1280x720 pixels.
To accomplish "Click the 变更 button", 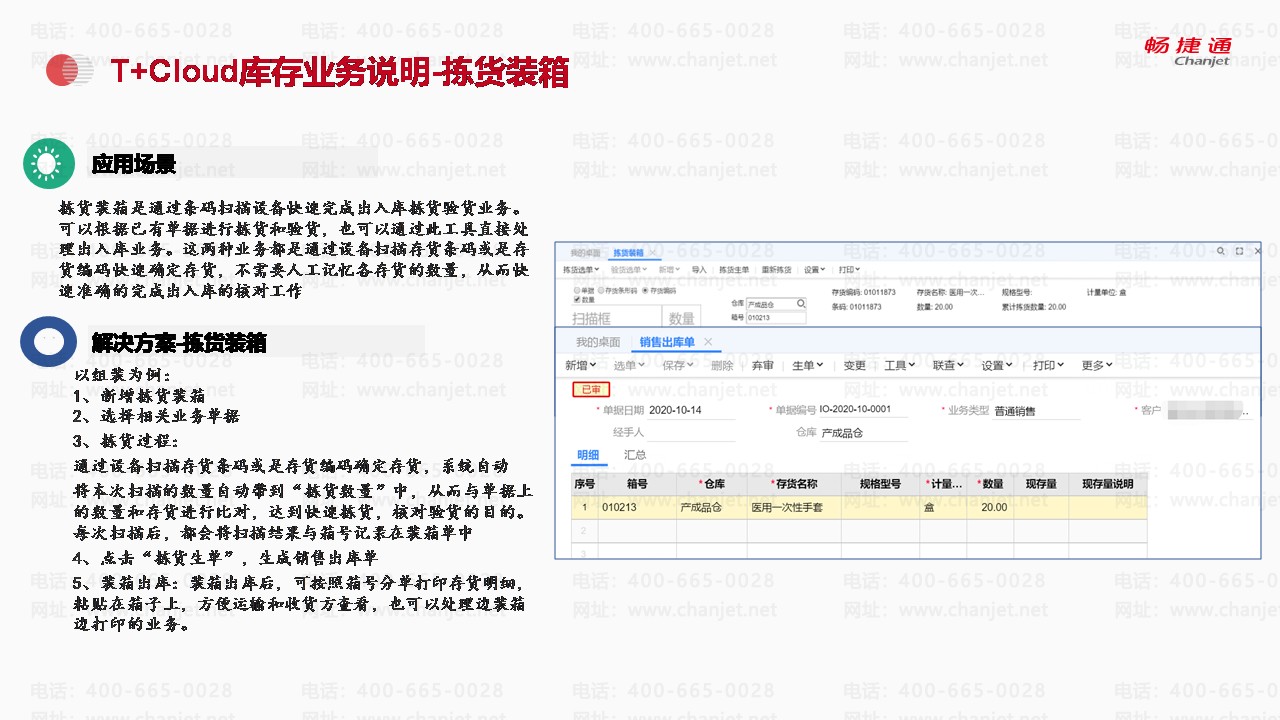I will click(x=855, y=365).
